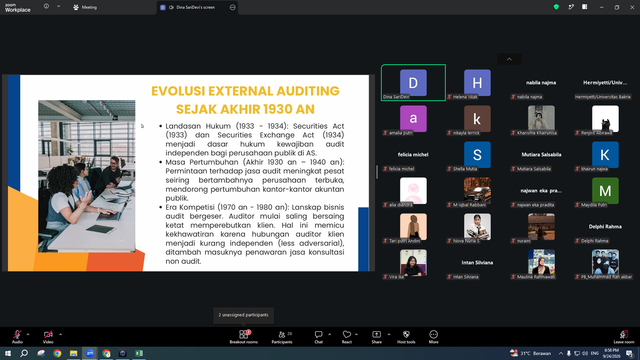Open Host tools shield
Screen dimensions: 640x360
(x=406, y=337)
